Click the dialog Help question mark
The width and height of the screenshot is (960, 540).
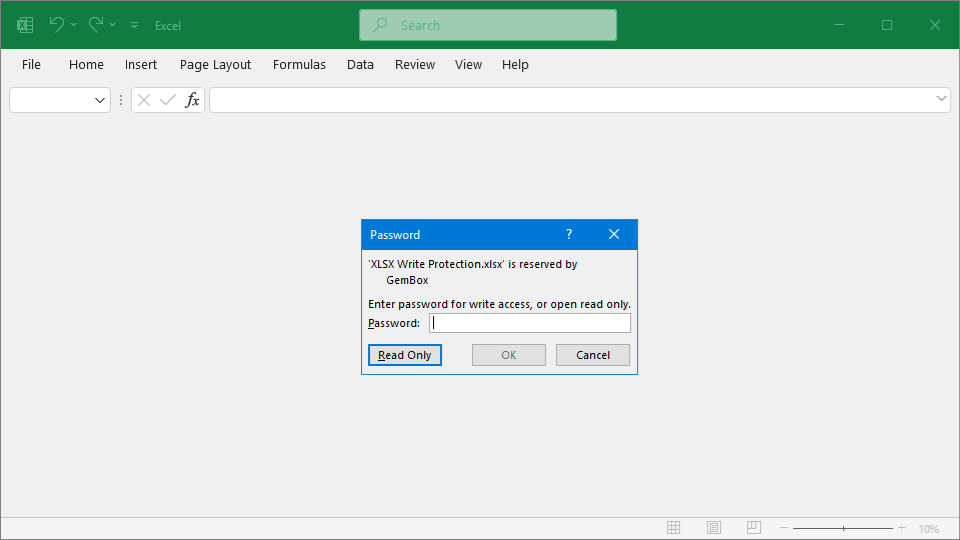click(569, 234)
